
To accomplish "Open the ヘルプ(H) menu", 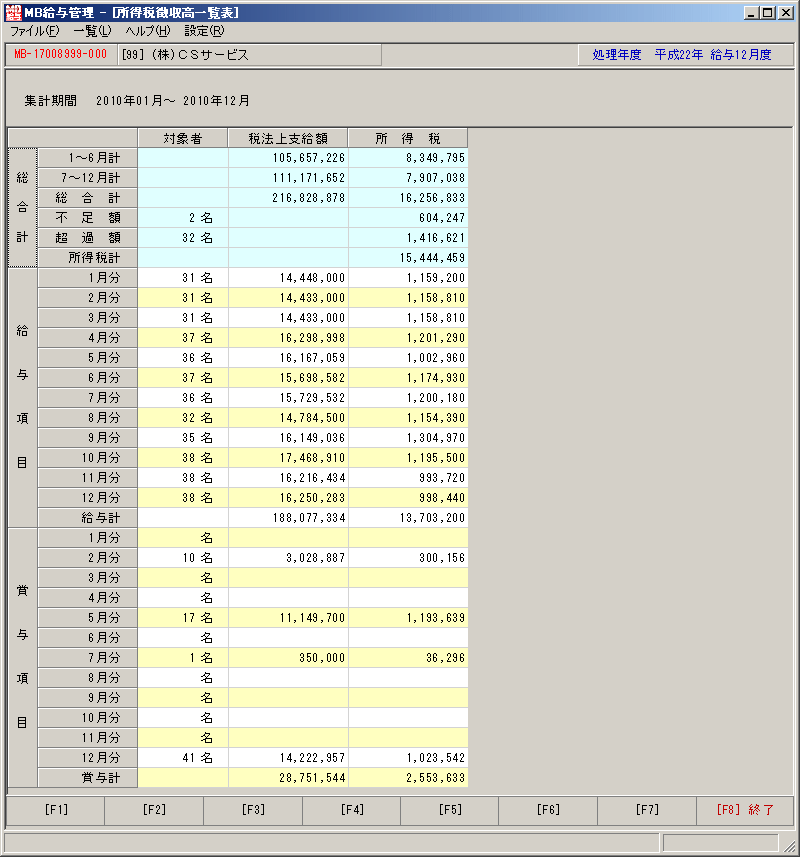I will point(148,31).
